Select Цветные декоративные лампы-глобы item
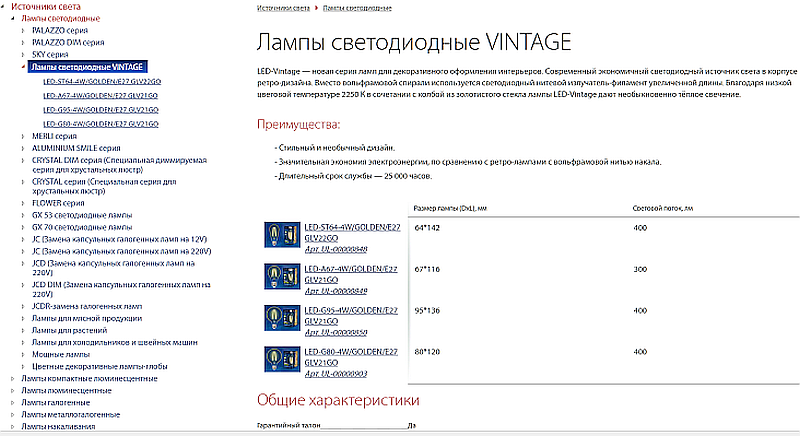Screen dimensions: 800x436 [x=99, y=367]
